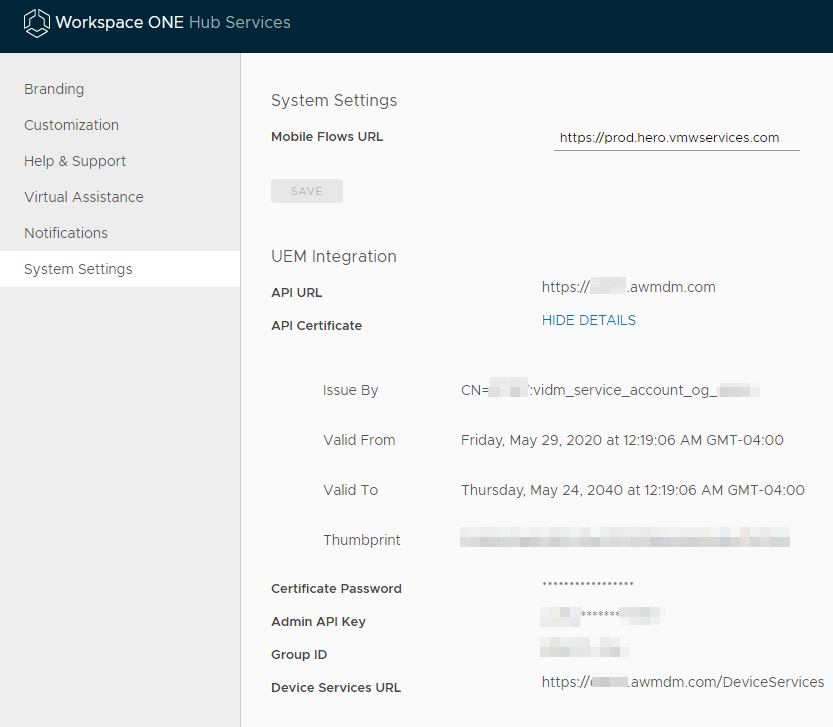Click the blurred Group ID value
The height and width of the screenshot is (727, 833).
[584, 648]
